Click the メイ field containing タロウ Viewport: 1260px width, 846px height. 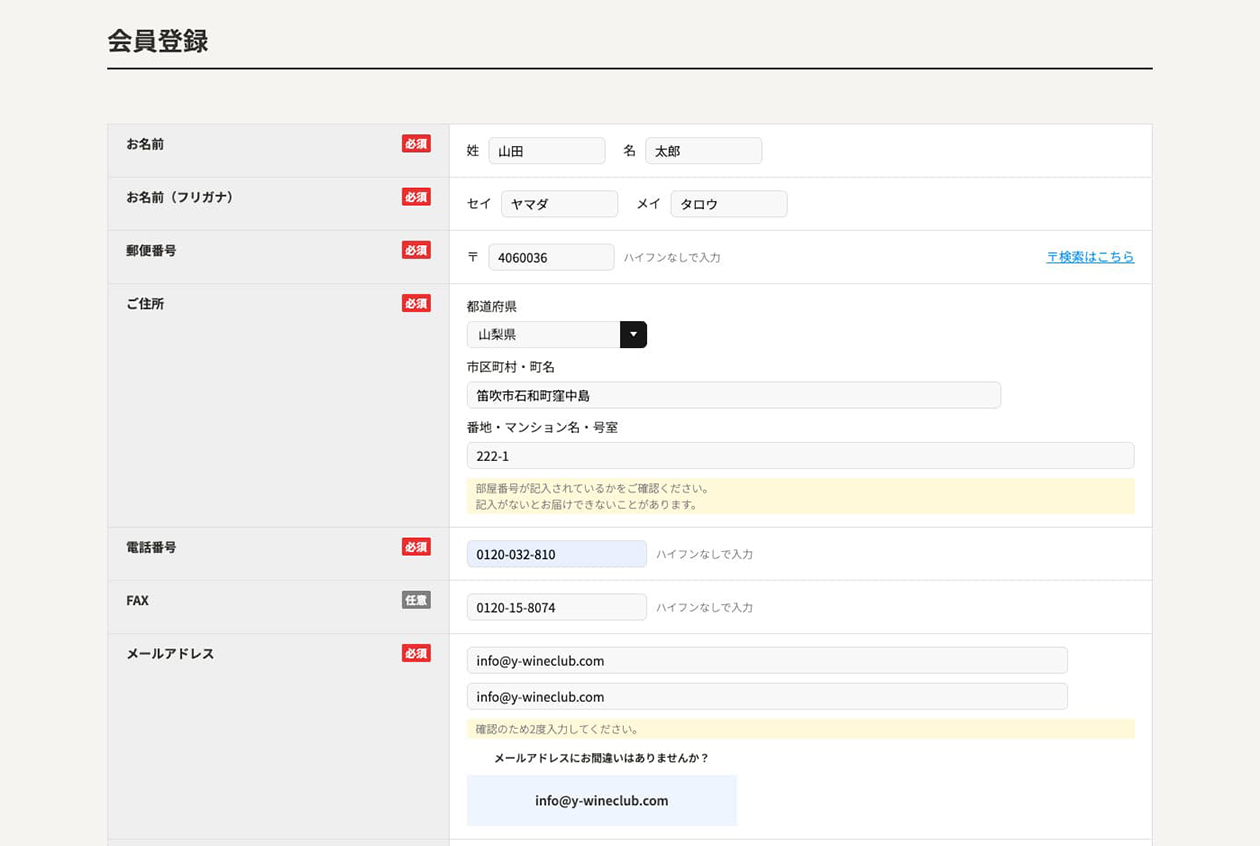point(729,204)
